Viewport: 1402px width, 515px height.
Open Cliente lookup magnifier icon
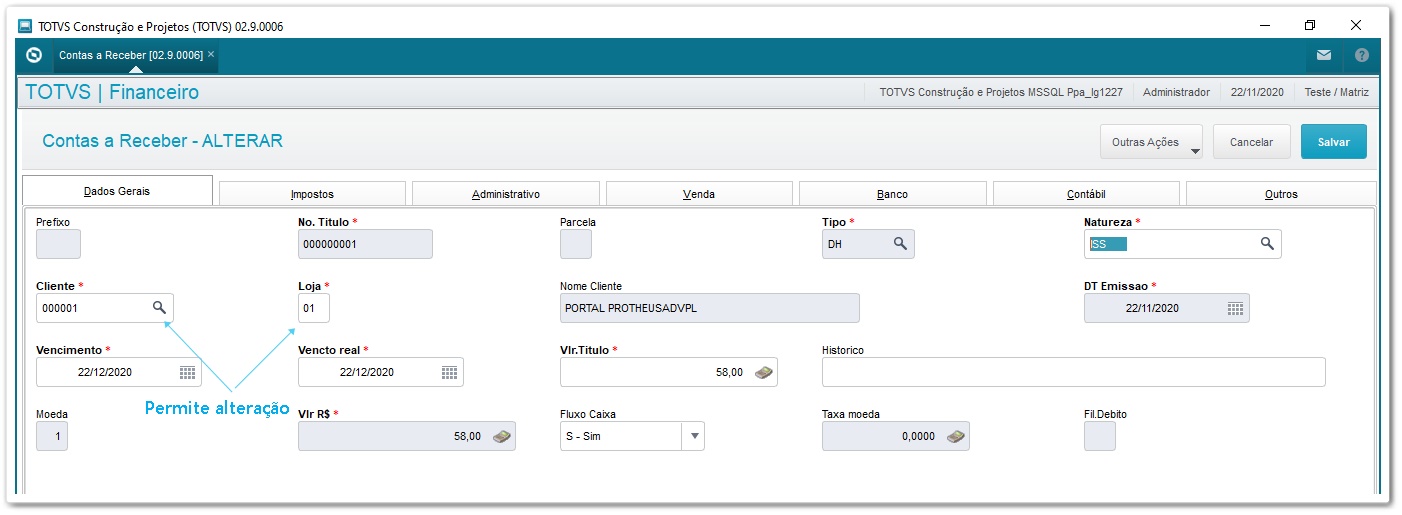pos(159,308)
